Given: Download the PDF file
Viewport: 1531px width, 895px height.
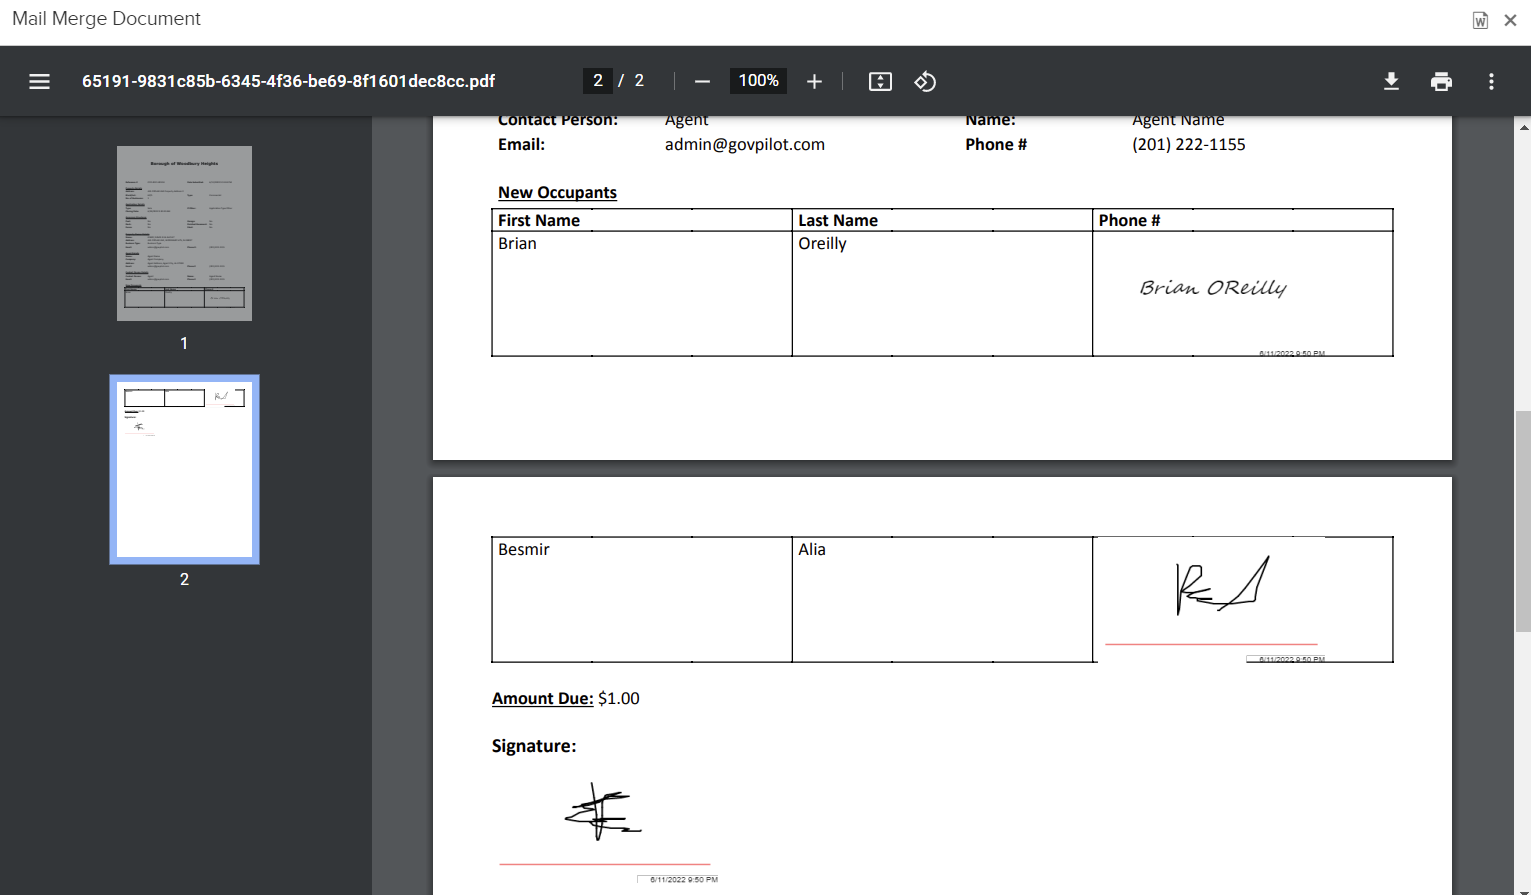Looking at the screenshot, I should tap(1391, 81).
